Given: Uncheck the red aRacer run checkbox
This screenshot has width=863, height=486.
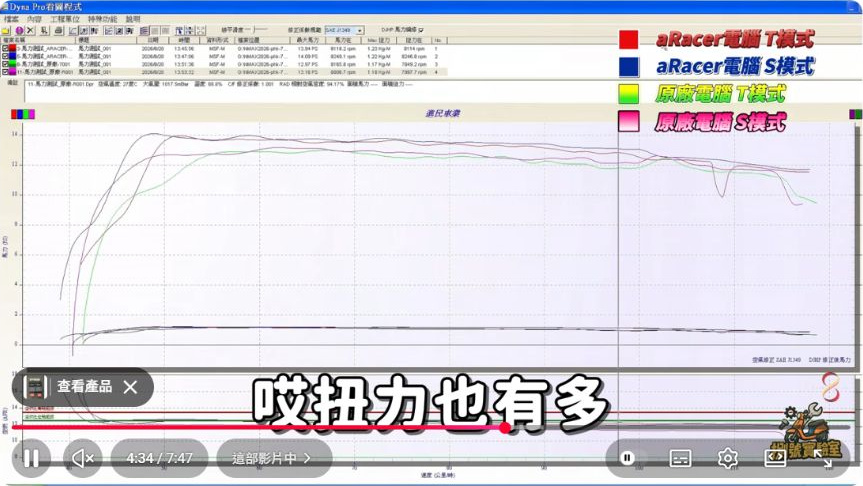Looking at the screenshot, I should coord(5,48).
